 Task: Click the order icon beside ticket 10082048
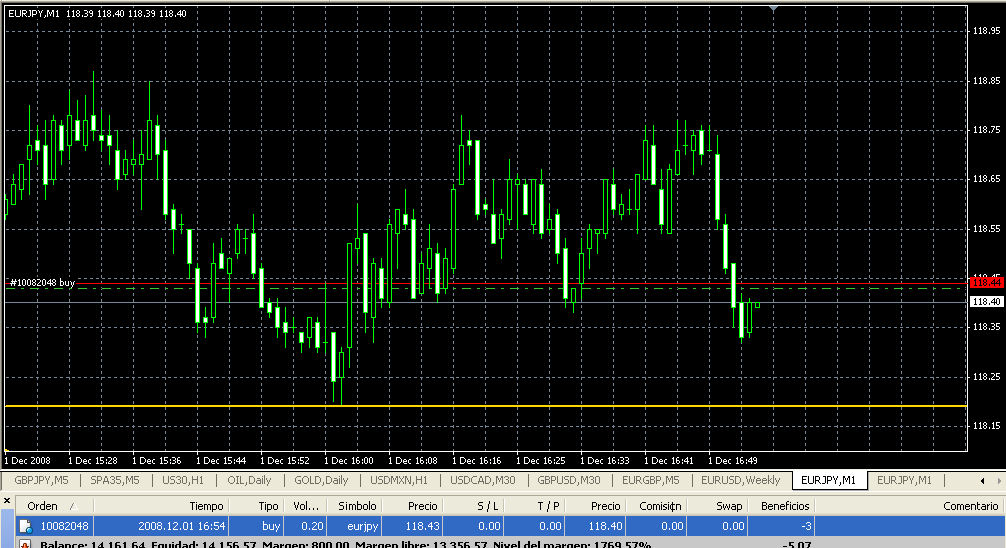coord(27,526)
